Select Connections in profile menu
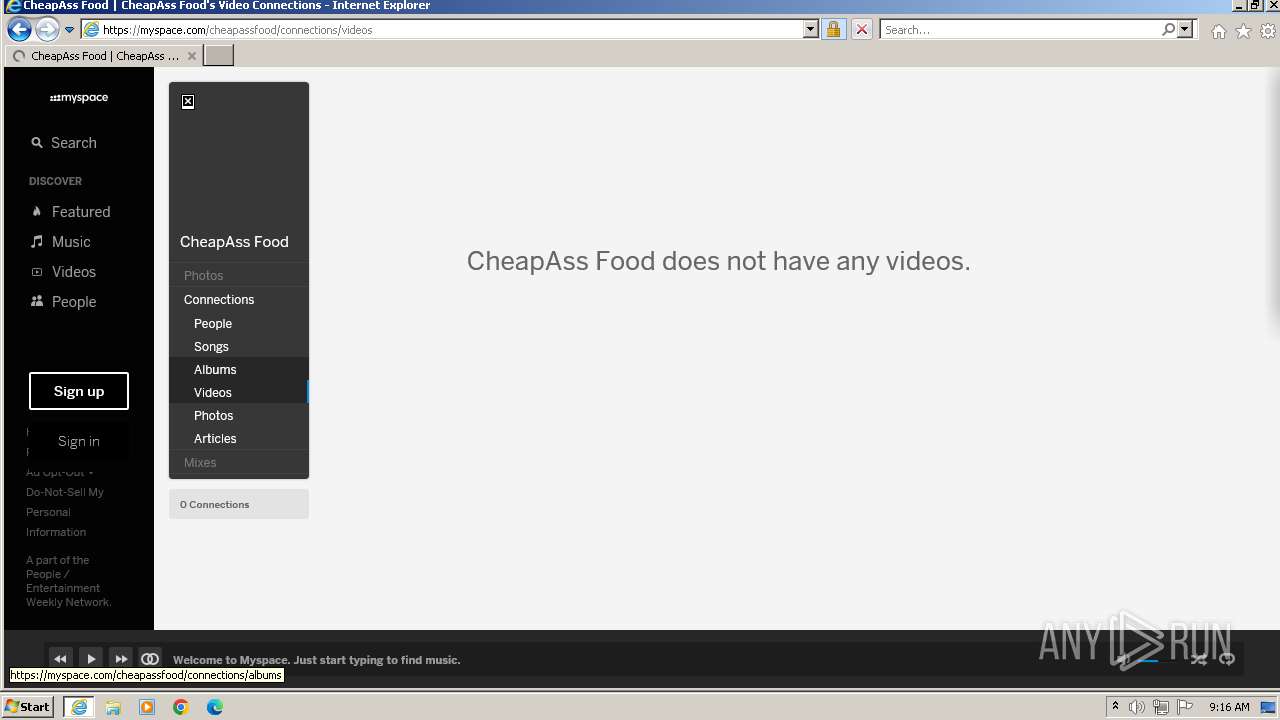The width and height of the screenshot is (1280, 720). 219,300
